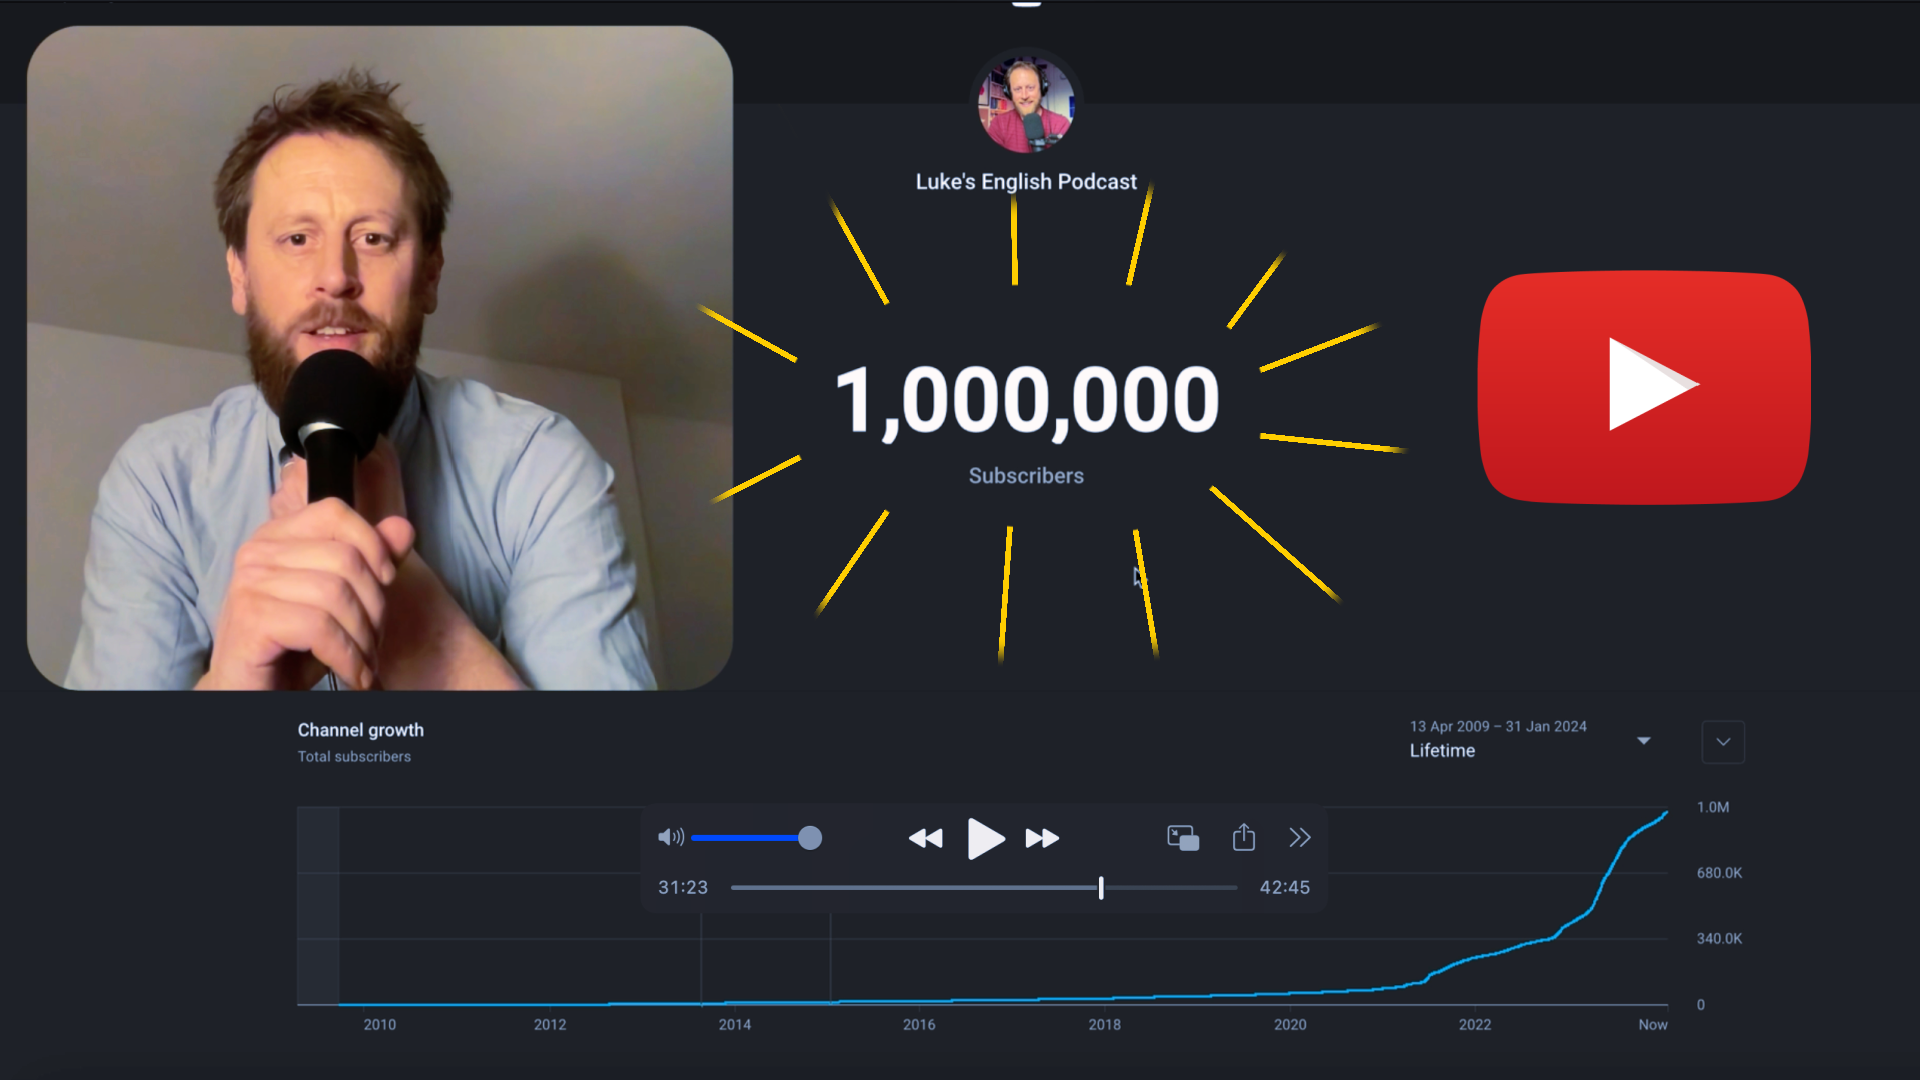Click the 31:23 elapsed time display
Screen dimensions: 1920x1080
pyautogui.click(x=682, y=887)
